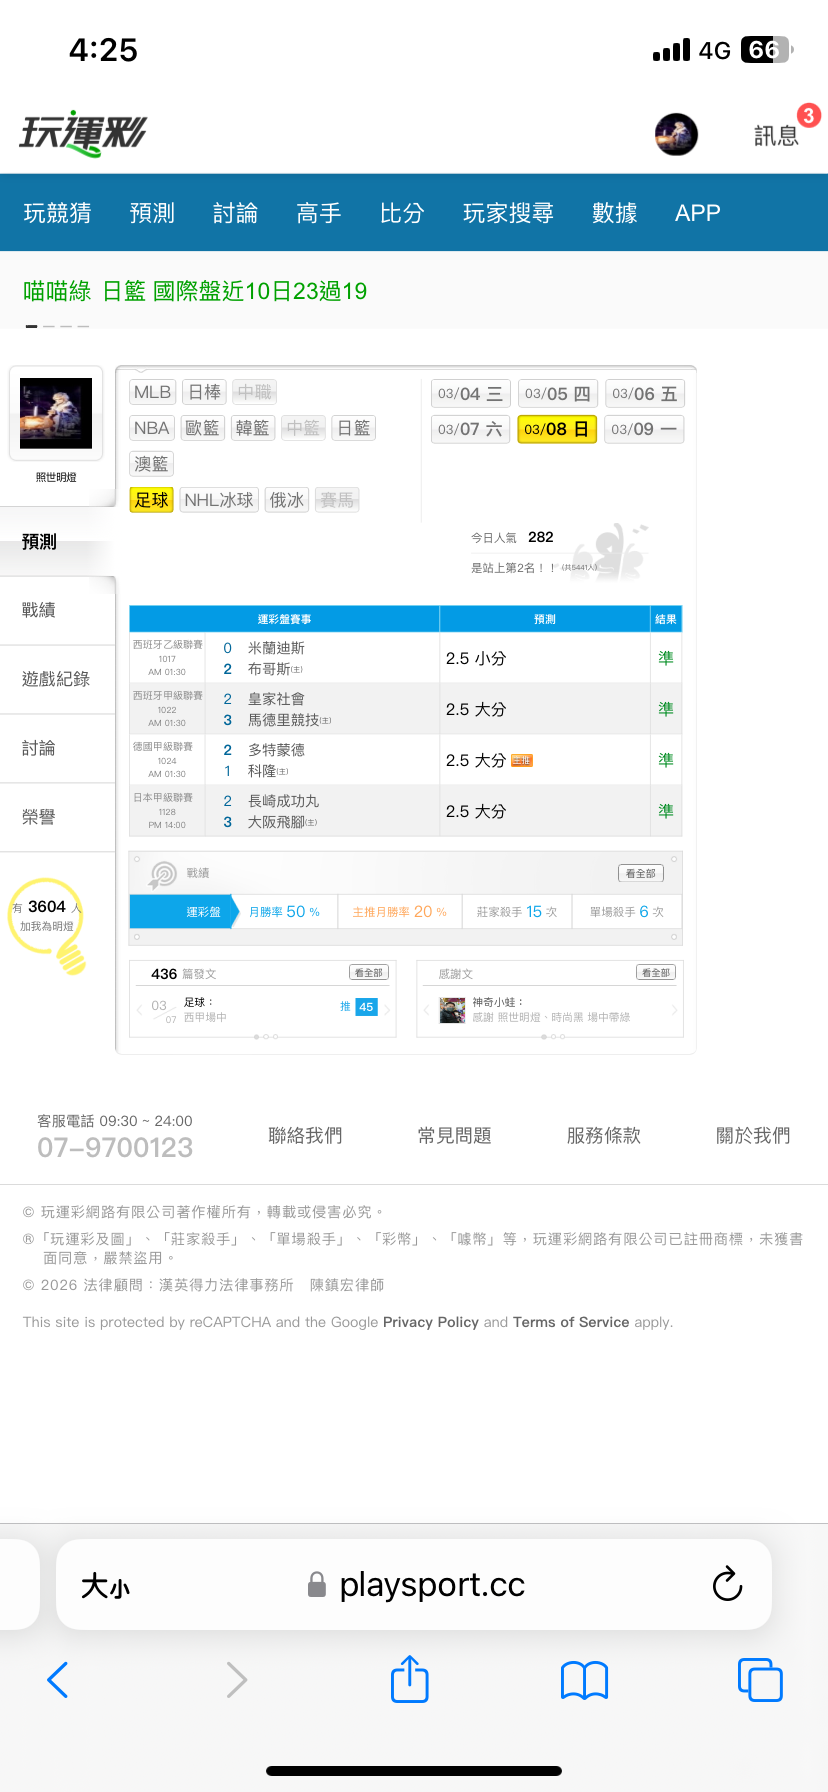Open 關於我們 footer link
This screenshot has height=1792, width=828.
[x=753, y=1136]
